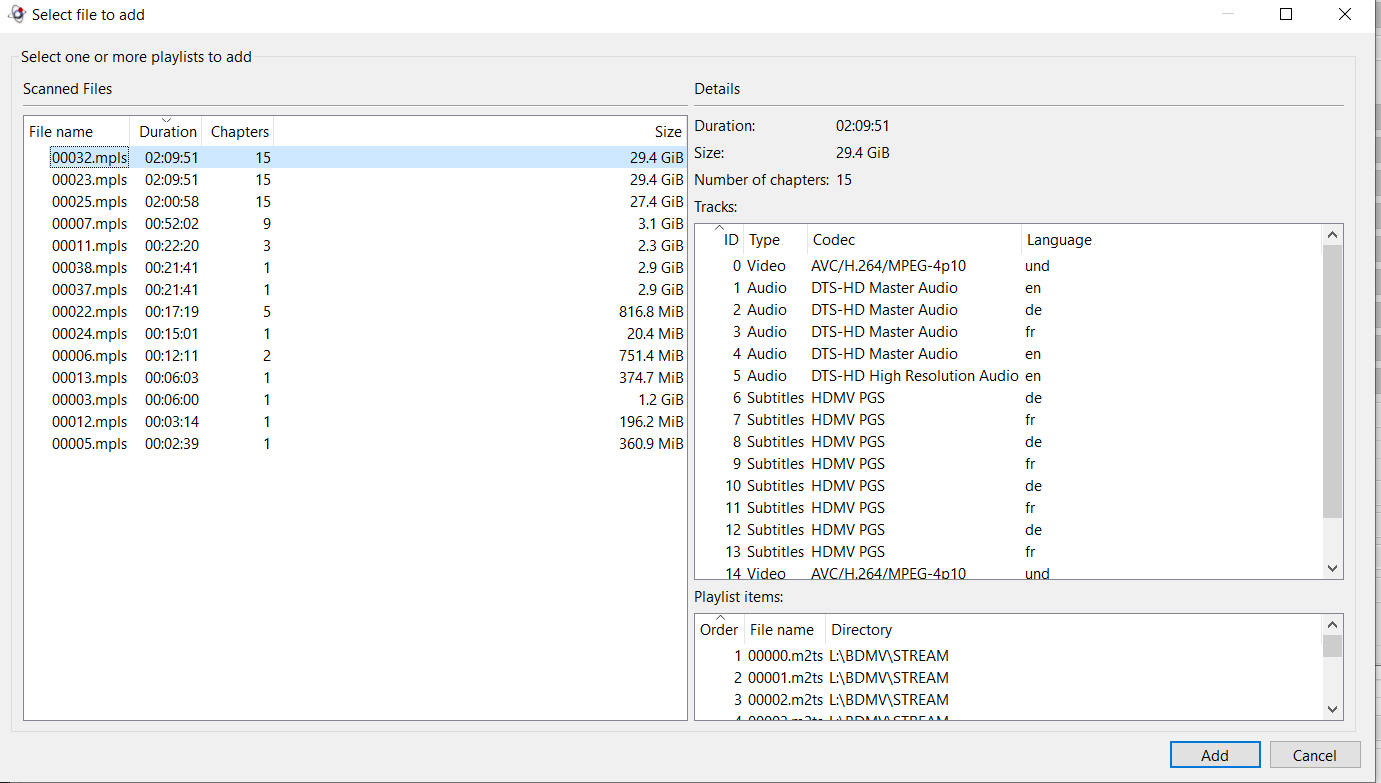
Task: Select playlist 00013.mpls
Action: [x=355, y=378]
